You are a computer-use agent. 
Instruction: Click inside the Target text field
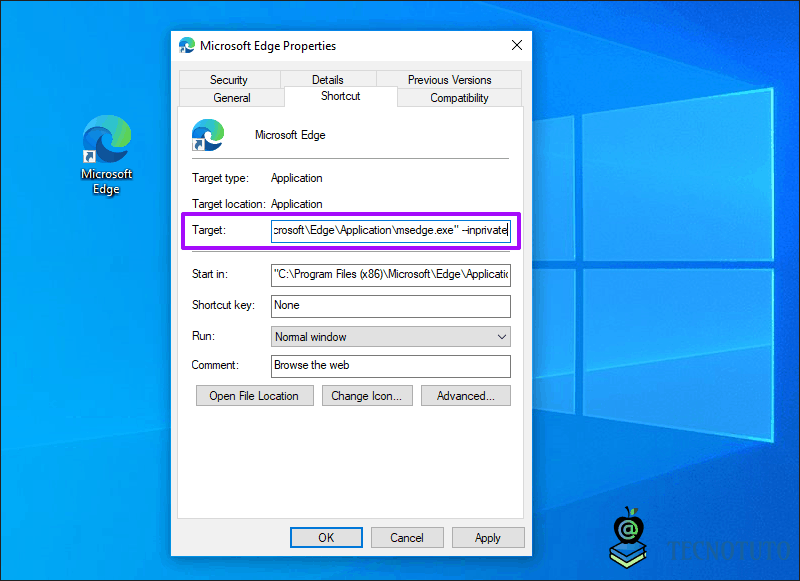[391, 231]
